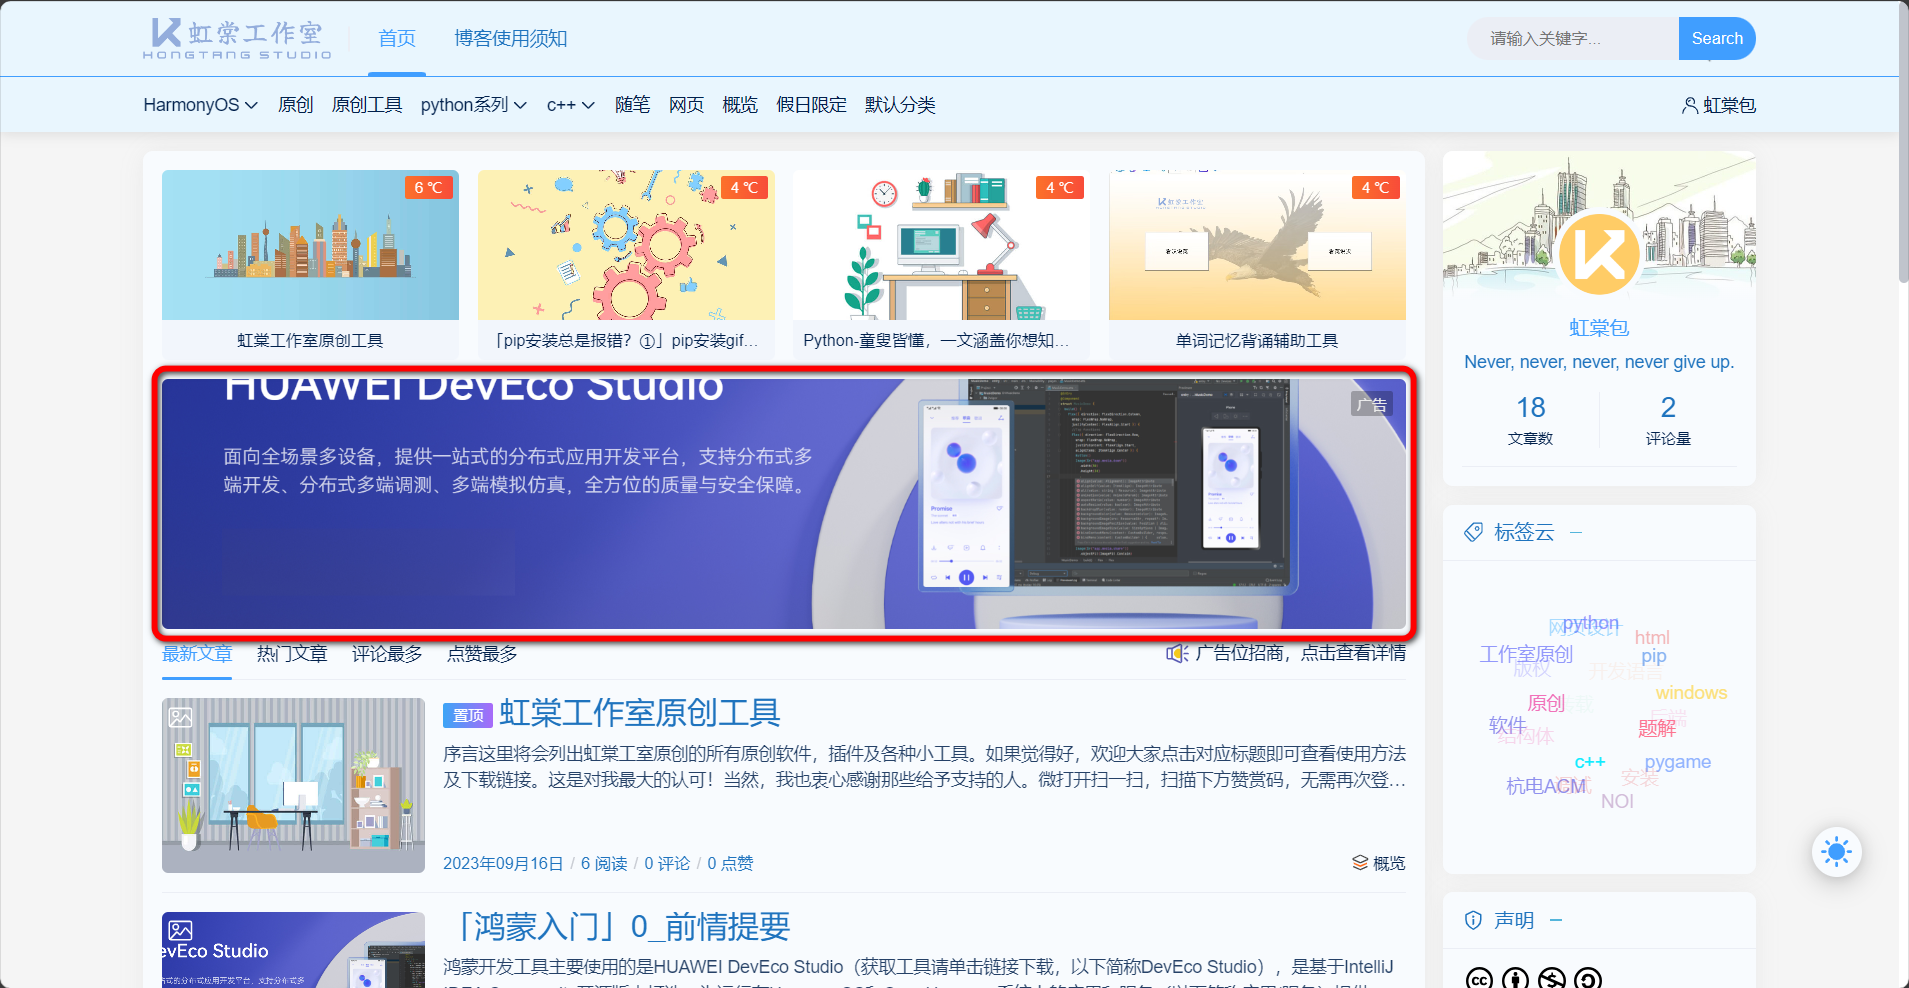Click 0 点赞 on first article
Image resolution: width=1909 pixels, height=988 pixels.
730,863
